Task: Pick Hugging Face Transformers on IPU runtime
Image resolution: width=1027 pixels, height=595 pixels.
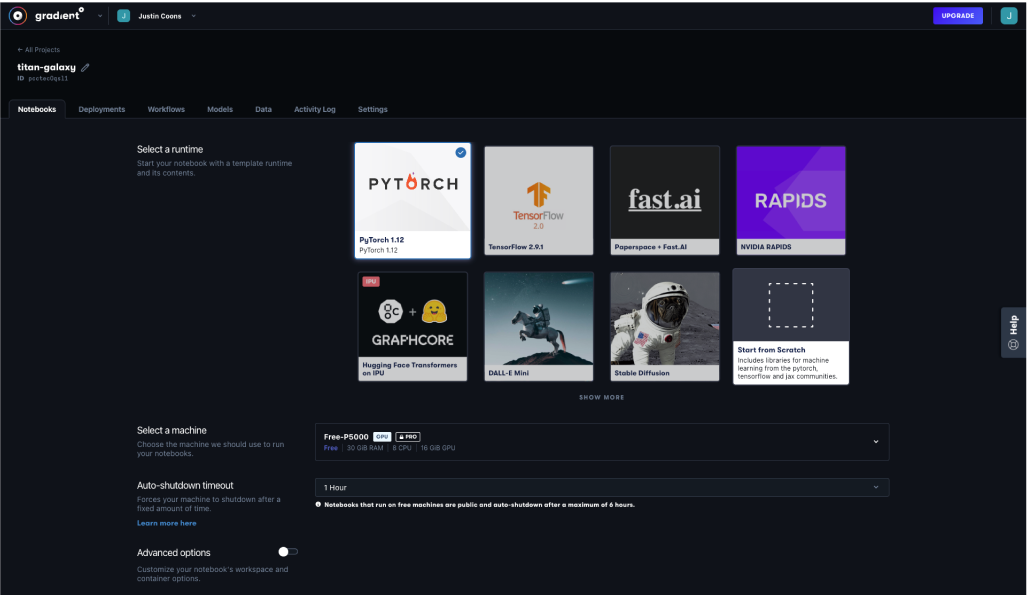Action: (413, 326)
